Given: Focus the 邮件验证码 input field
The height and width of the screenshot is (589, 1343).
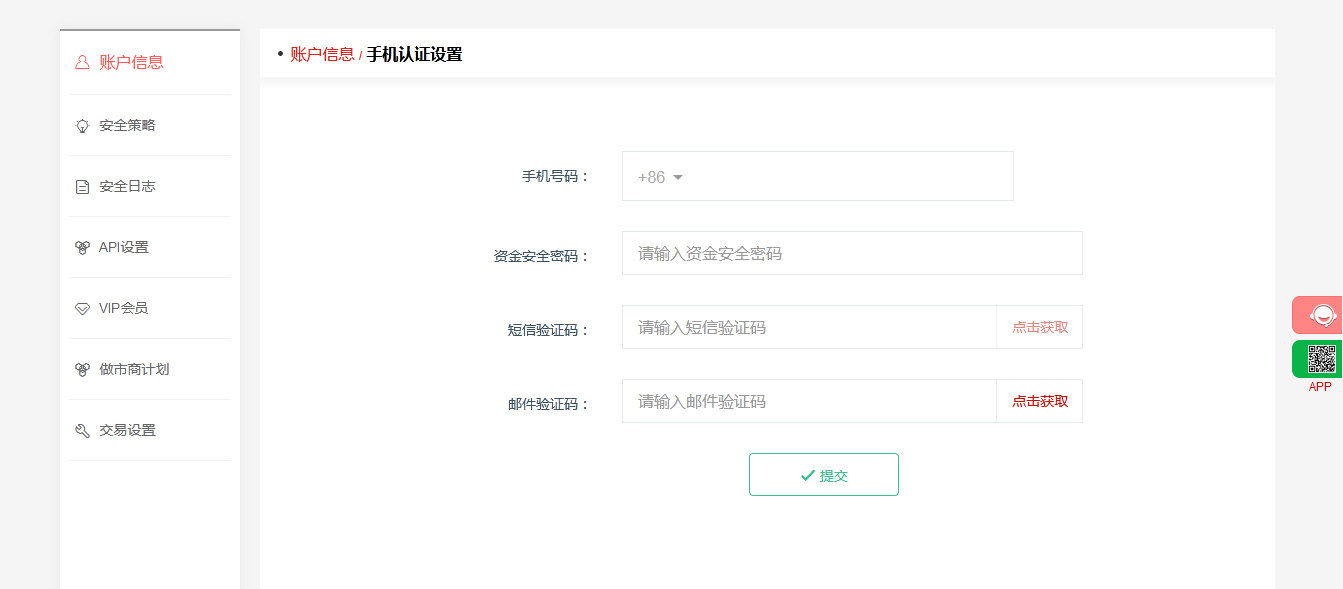Looking at the screenshot, I should pos(809,401).
